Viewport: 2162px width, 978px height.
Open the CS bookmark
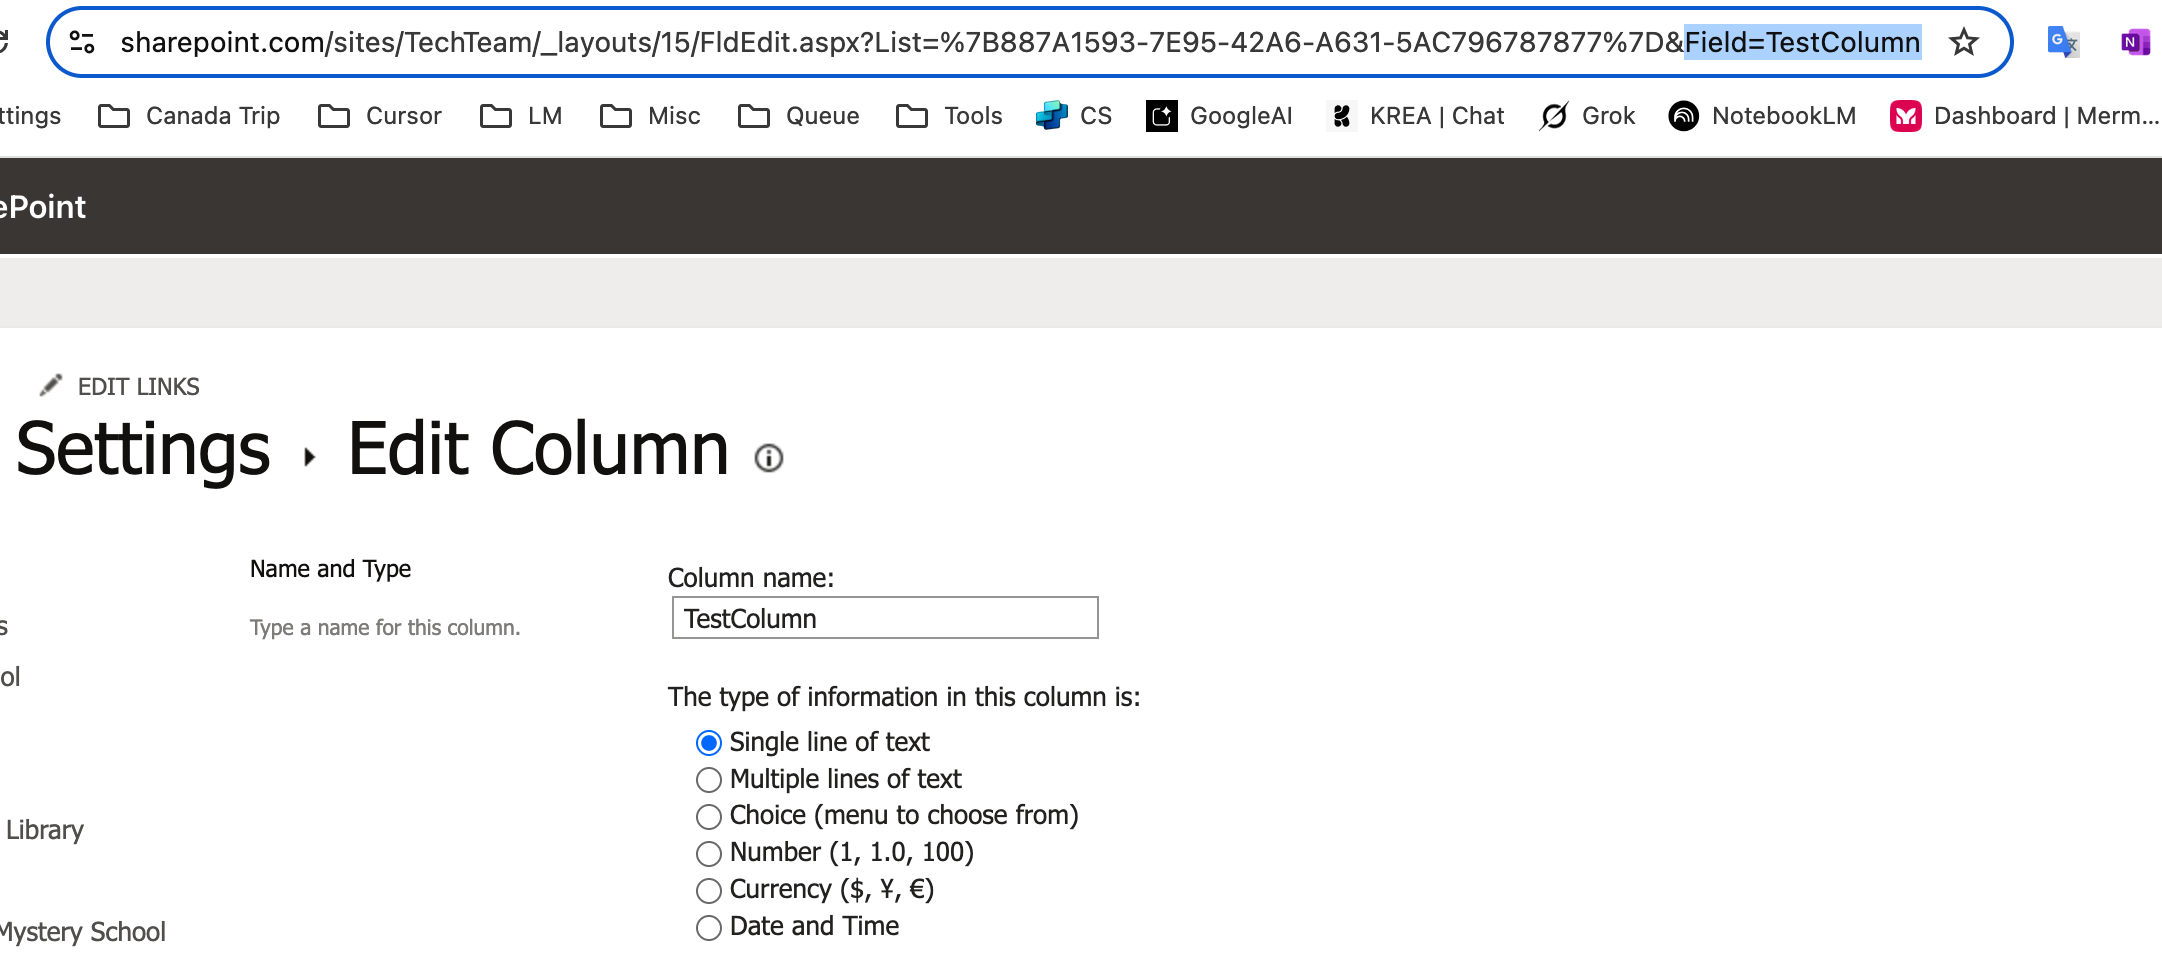pyautogui.click(x=1074, y=116)
